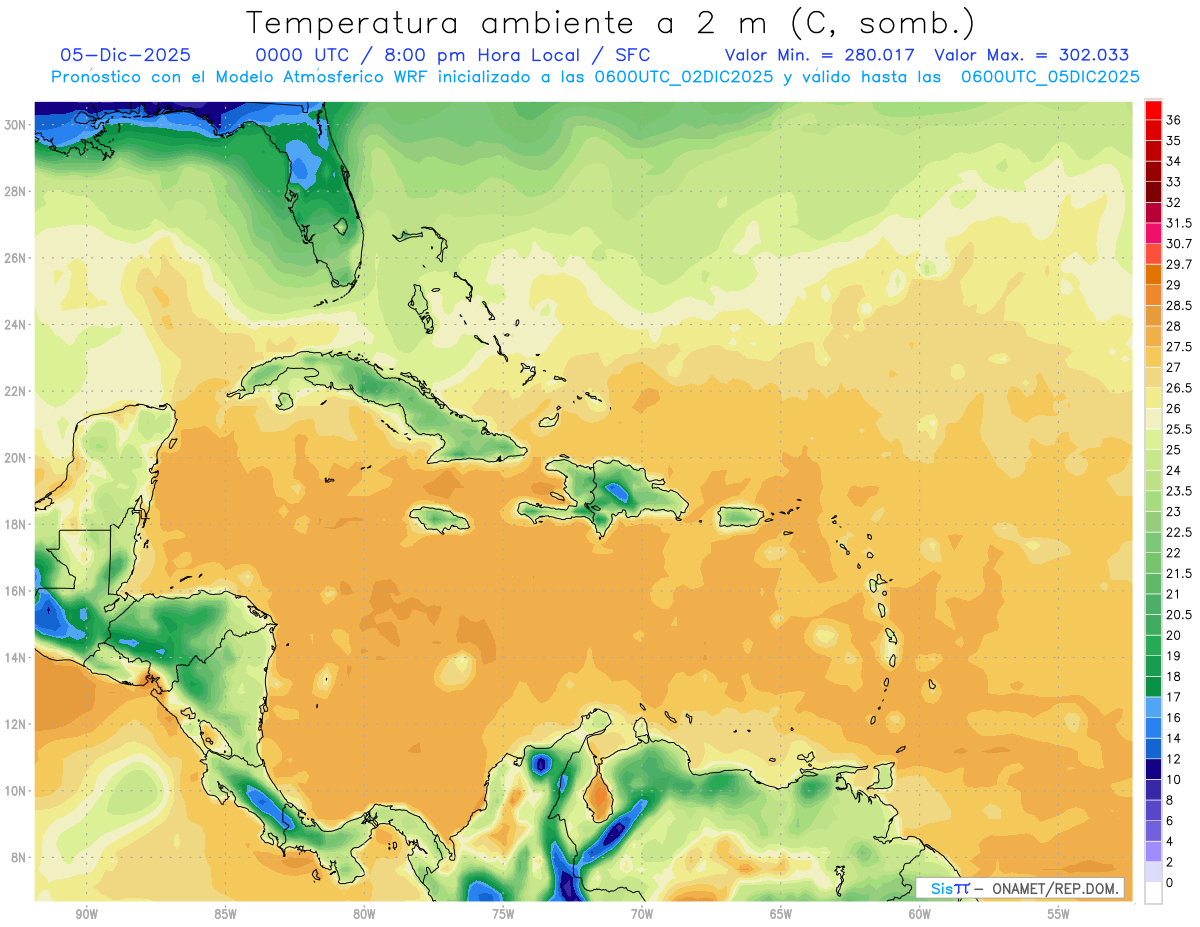Image resolution: width=1200 pixels, height=927 pixels.
Task: Click the 14N latitude label
Action: (16, 657)
